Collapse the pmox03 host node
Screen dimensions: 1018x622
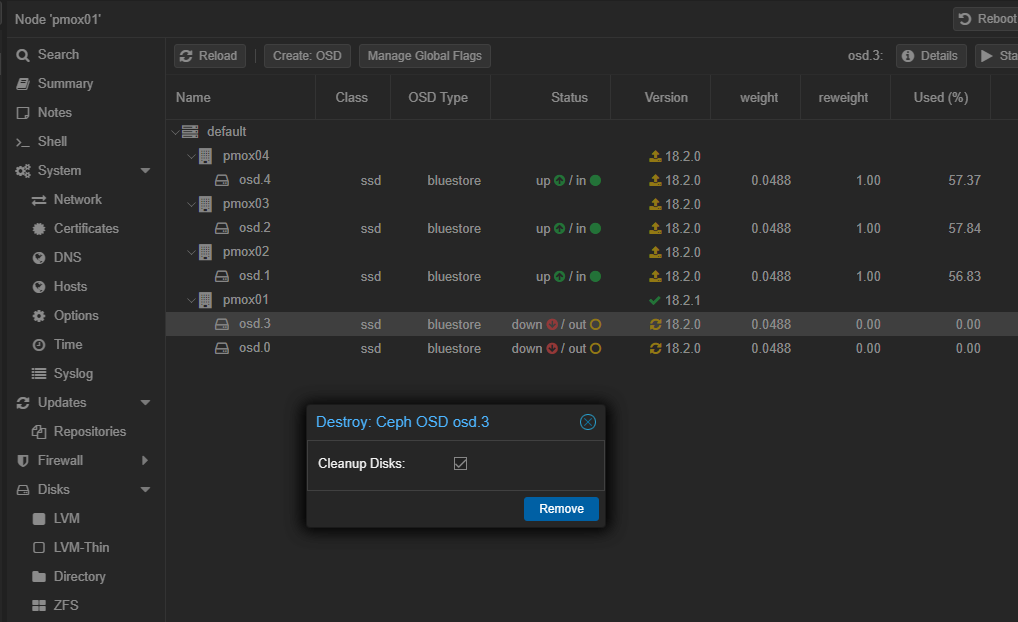pyautogui.click(x=192, y=204)
